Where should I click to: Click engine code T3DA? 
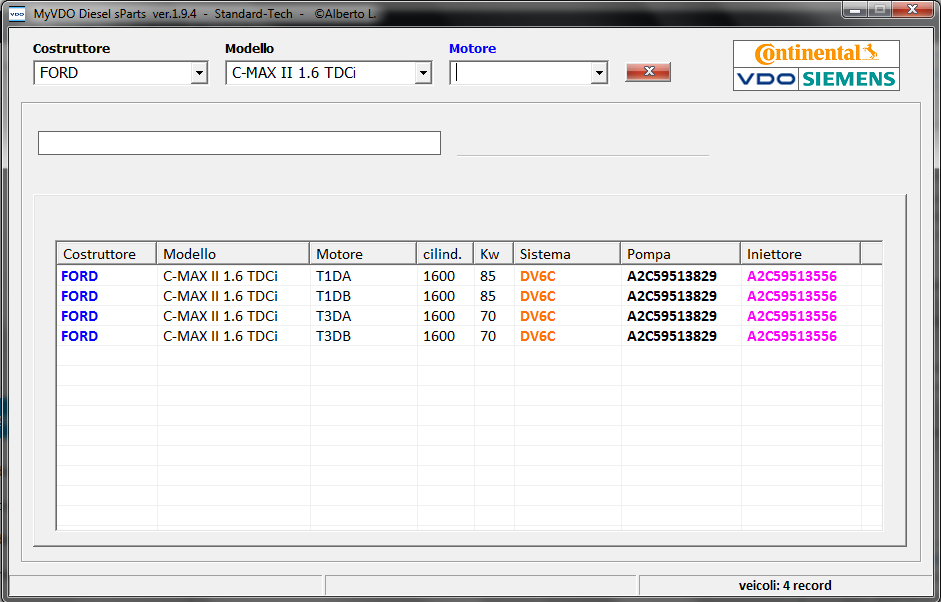[333, 316]
